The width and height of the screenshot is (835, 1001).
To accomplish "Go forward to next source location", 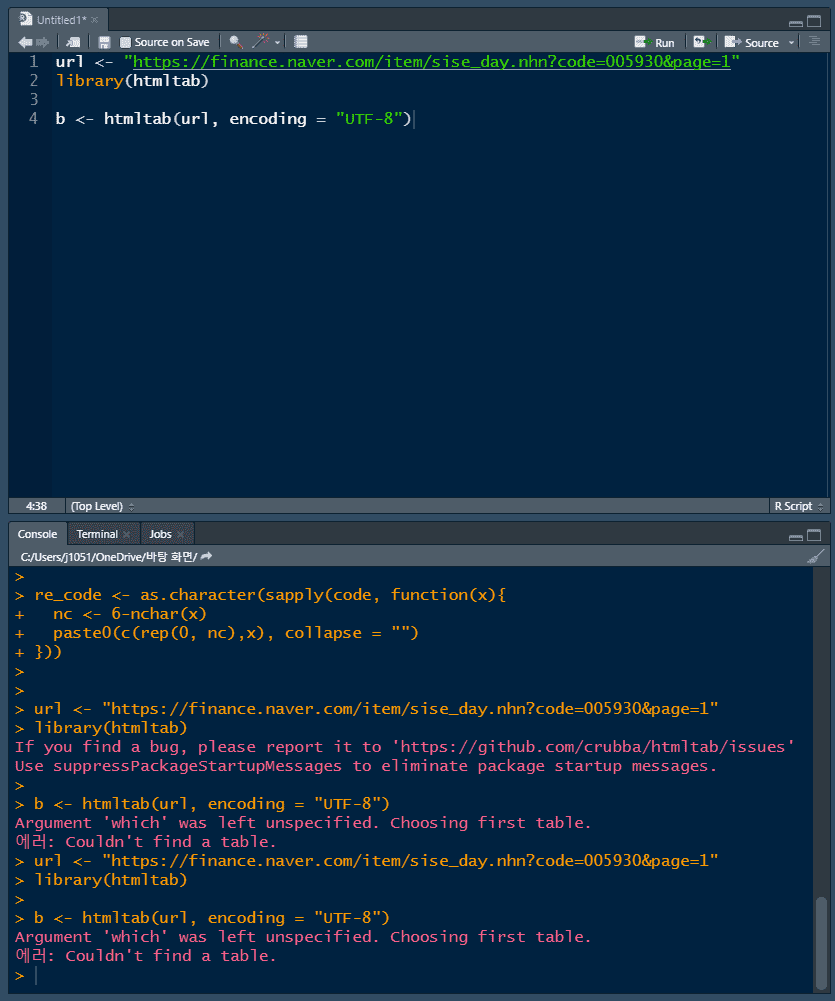I will [x=42, y=42].
